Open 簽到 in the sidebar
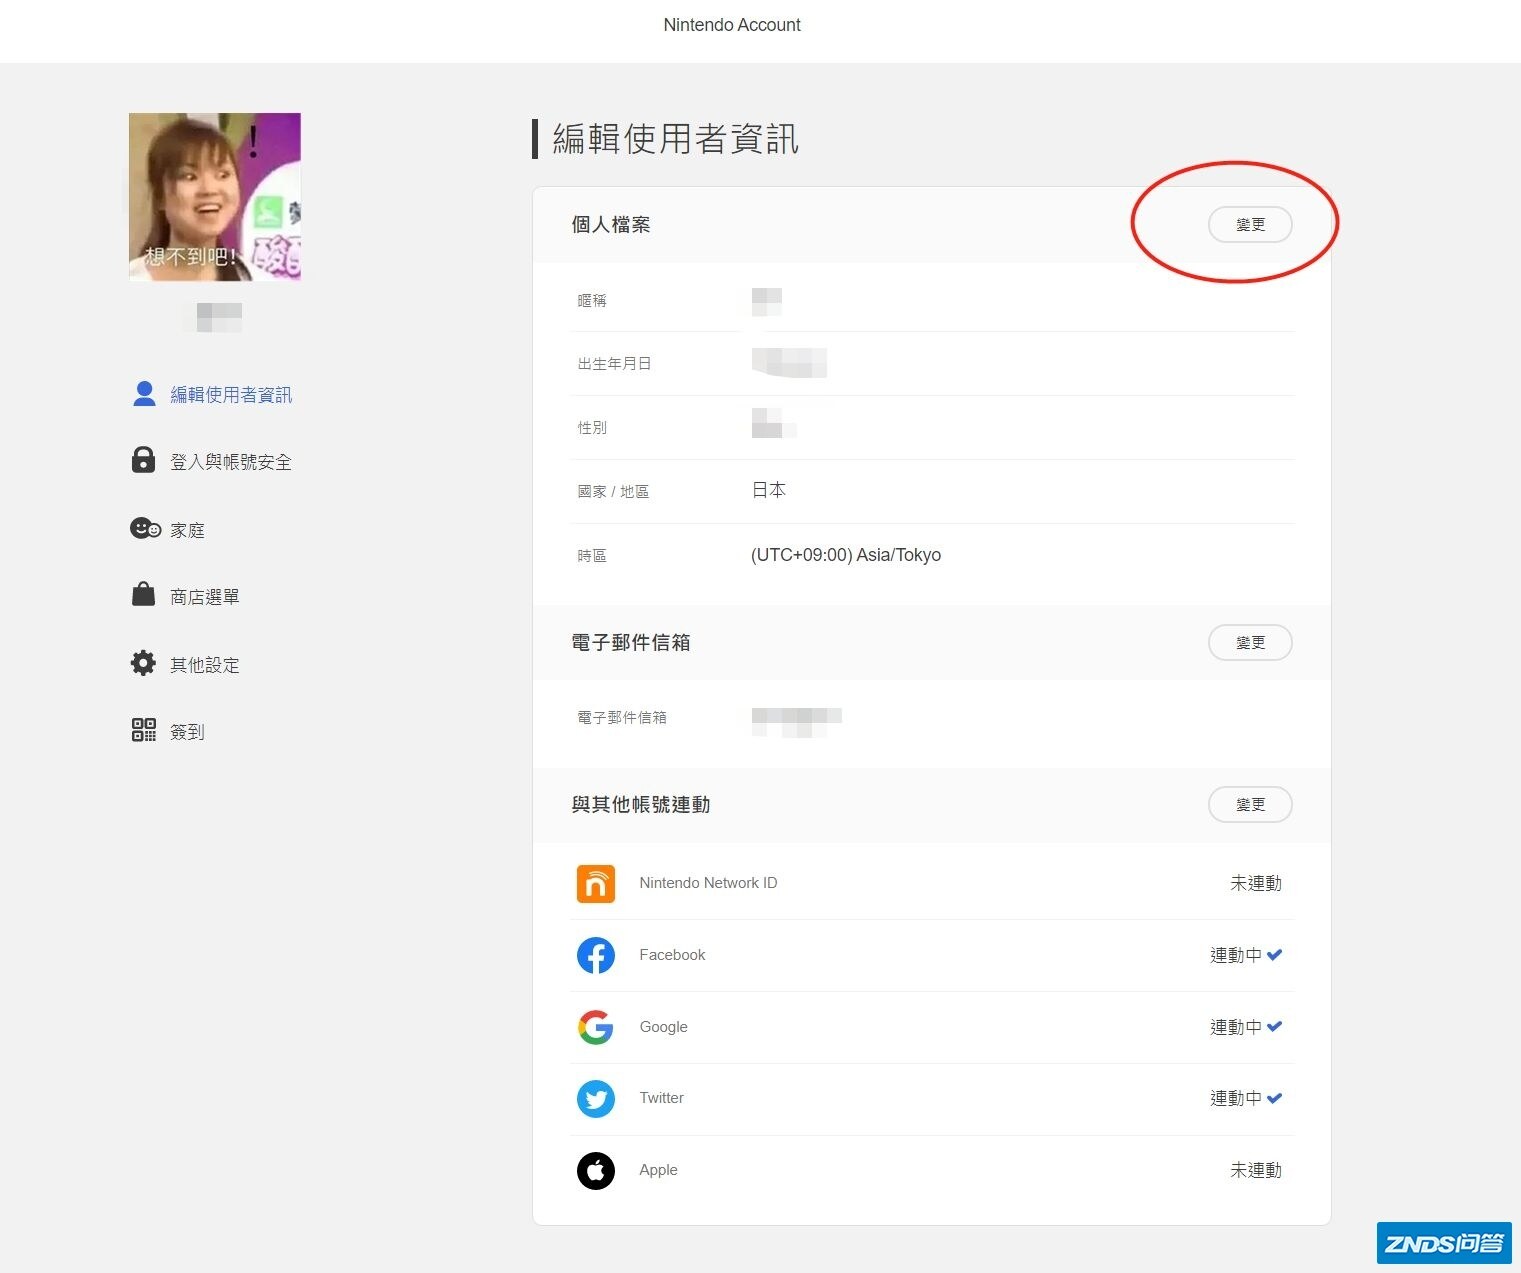Viewport: 1521px width, 1273px height. pyautogui.click(x=187, y=732)
